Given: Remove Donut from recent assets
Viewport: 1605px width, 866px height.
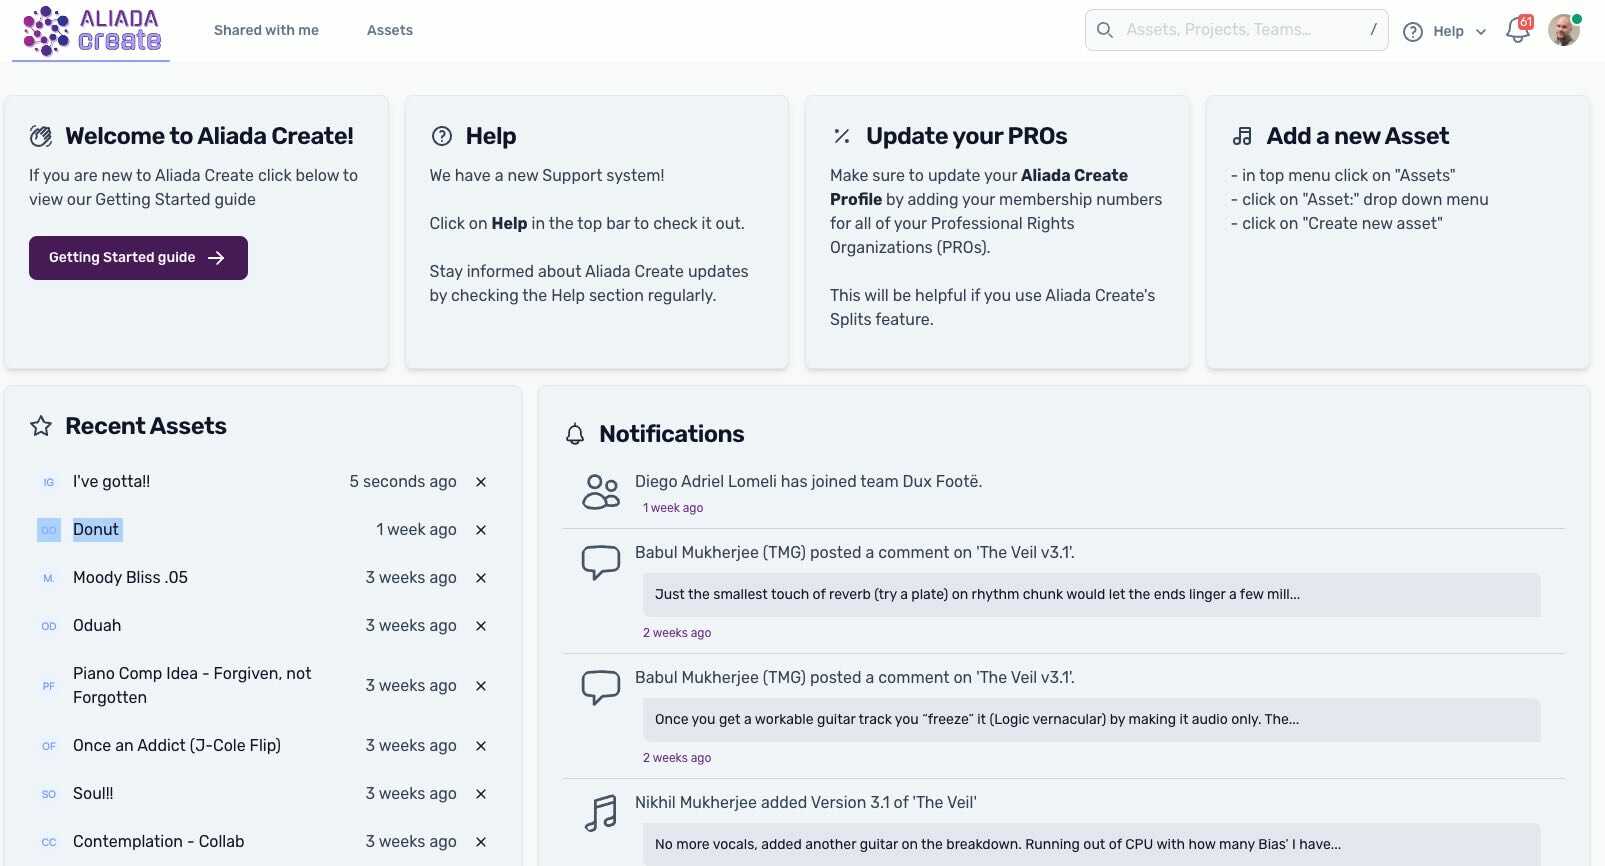Looking at the screenshot, I should pos(481,530).
